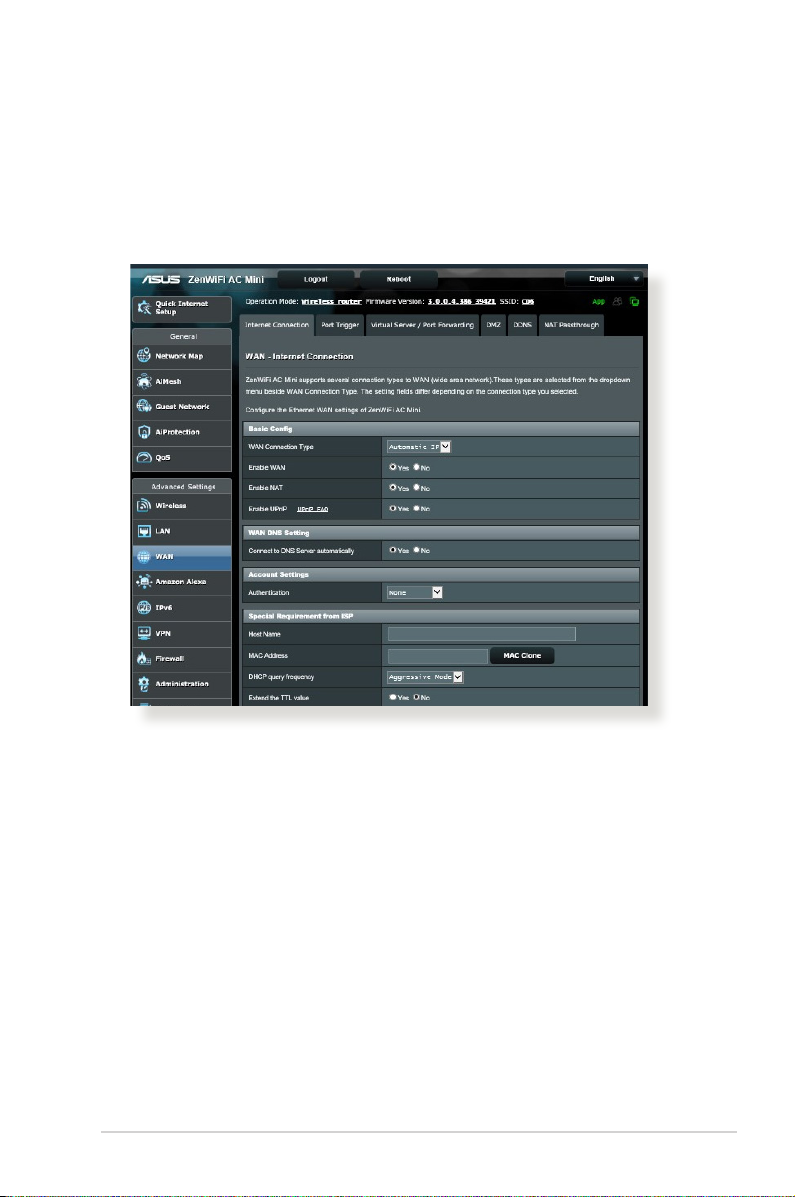Click the MAC Address input field
Viewport: 795px width, 1197px height.
point(438,656)
